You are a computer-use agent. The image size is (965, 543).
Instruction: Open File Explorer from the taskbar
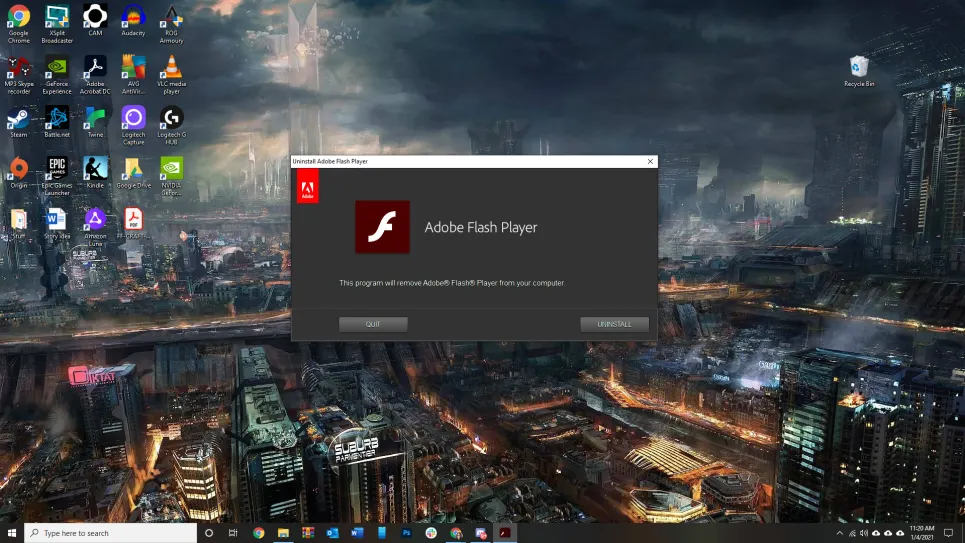(283, 533)
